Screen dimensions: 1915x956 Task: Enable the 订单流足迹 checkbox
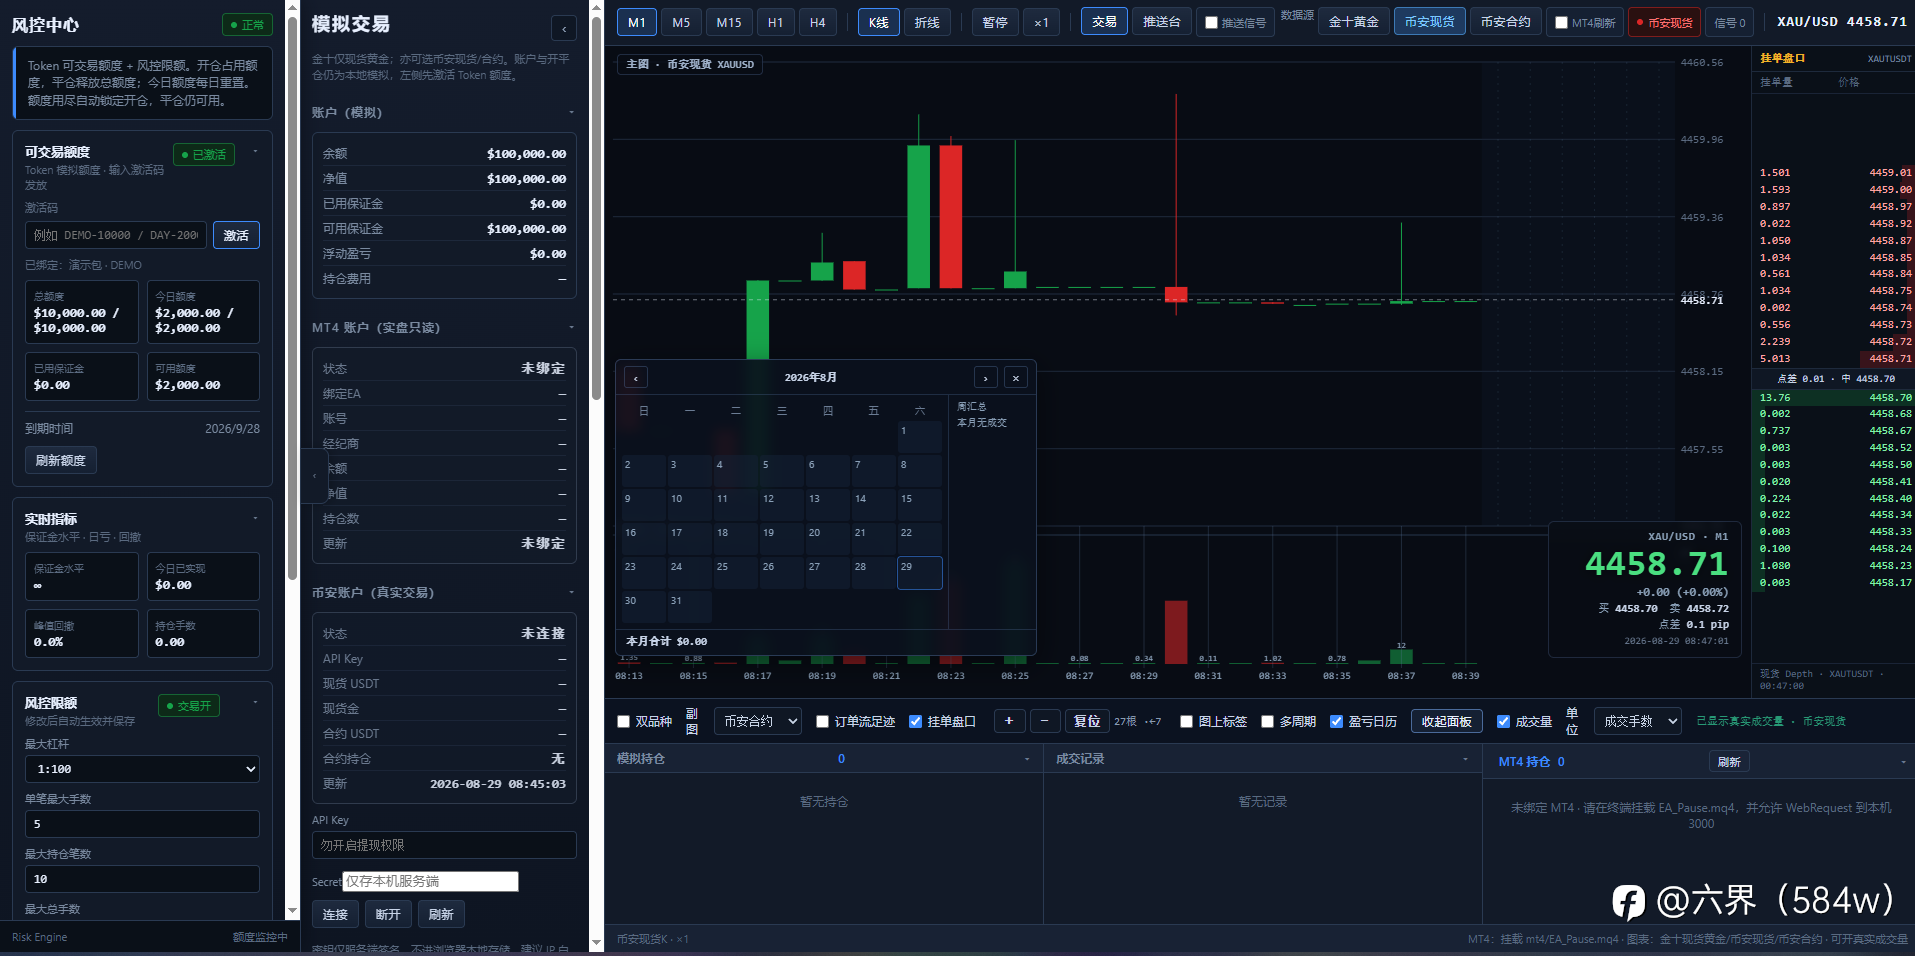pyautogui.click(x=822, y=721)
